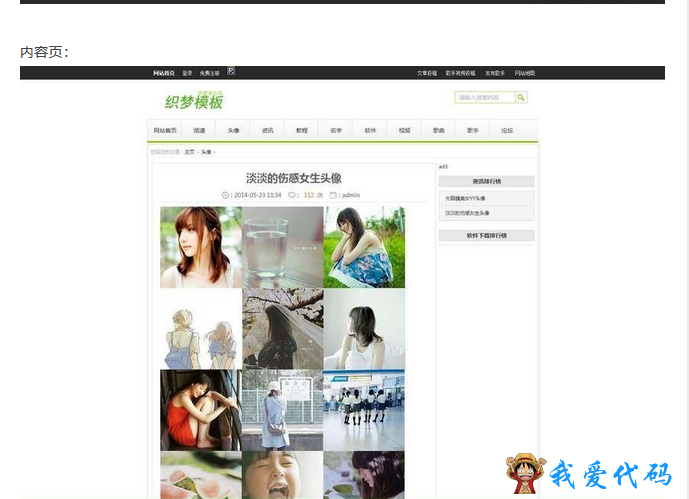The width and height of the screenshot is (689, 499).
Task: Open 网站首页 in the black top bar
Action: tap(164, 73)
